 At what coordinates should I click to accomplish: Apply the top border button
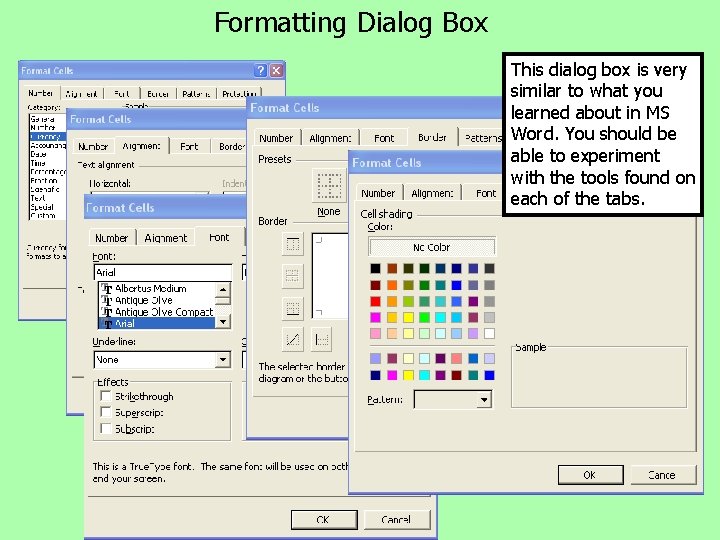coord(292,244)
